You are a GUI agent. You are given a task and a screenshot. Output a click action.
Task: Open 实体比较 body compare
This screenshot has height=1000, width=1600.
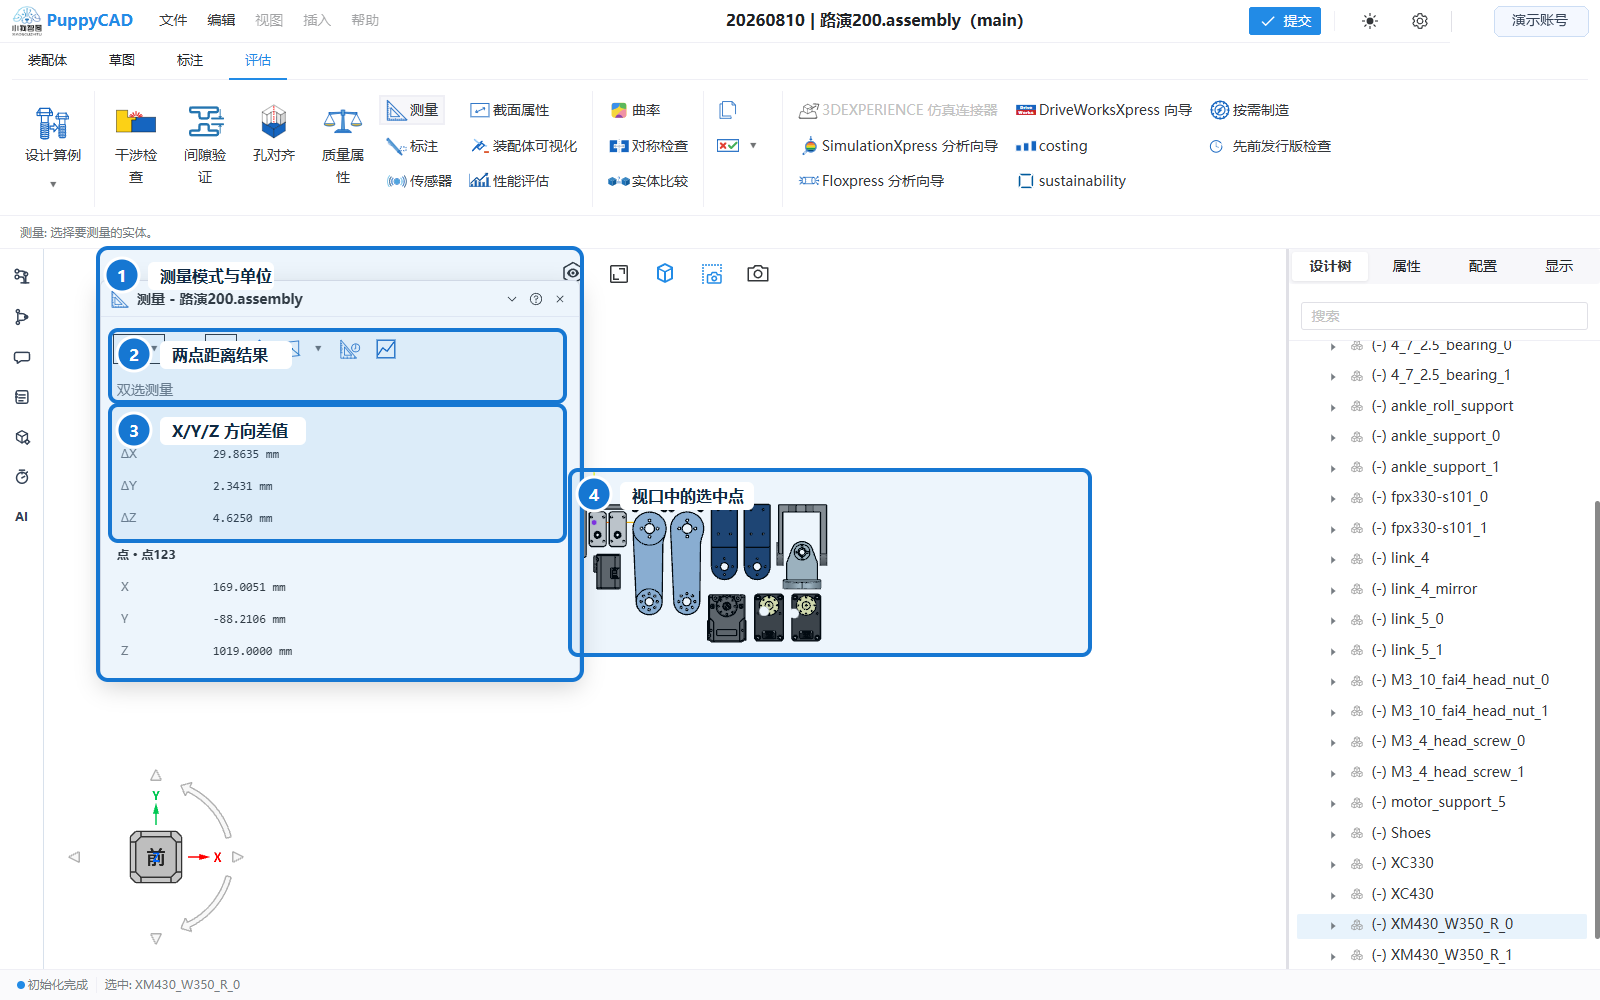649,181
